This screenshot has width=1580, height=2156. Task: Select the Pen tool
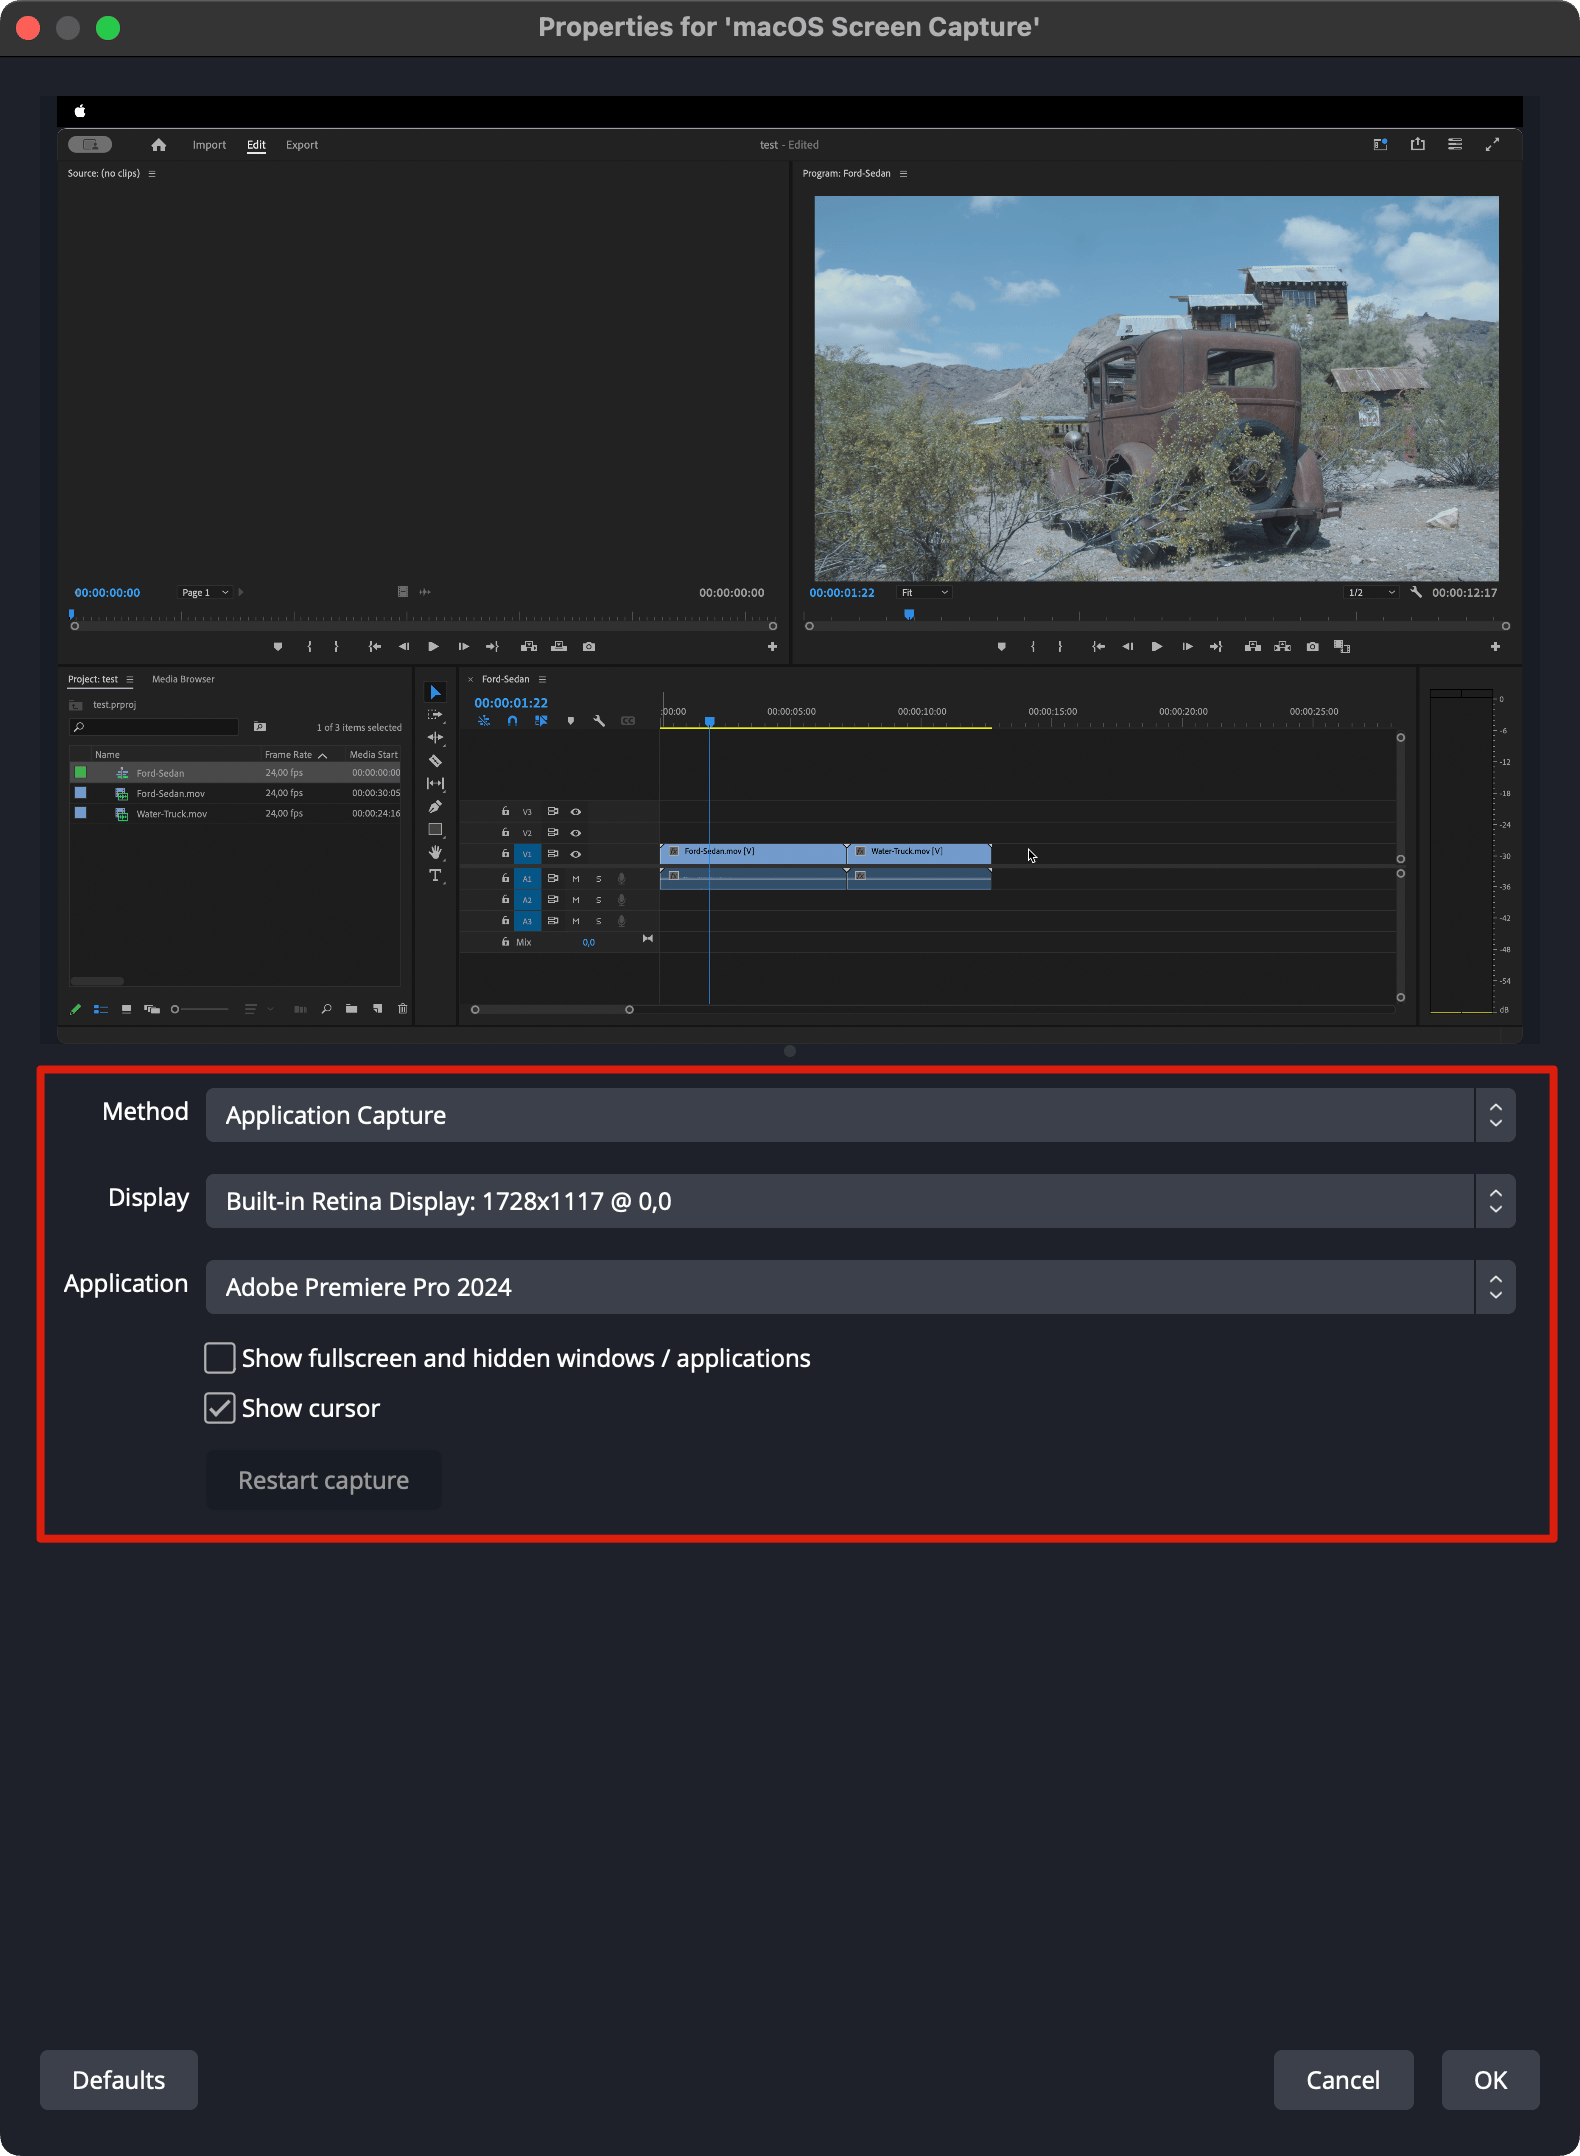pyautogui.click(x=435, y=807)
